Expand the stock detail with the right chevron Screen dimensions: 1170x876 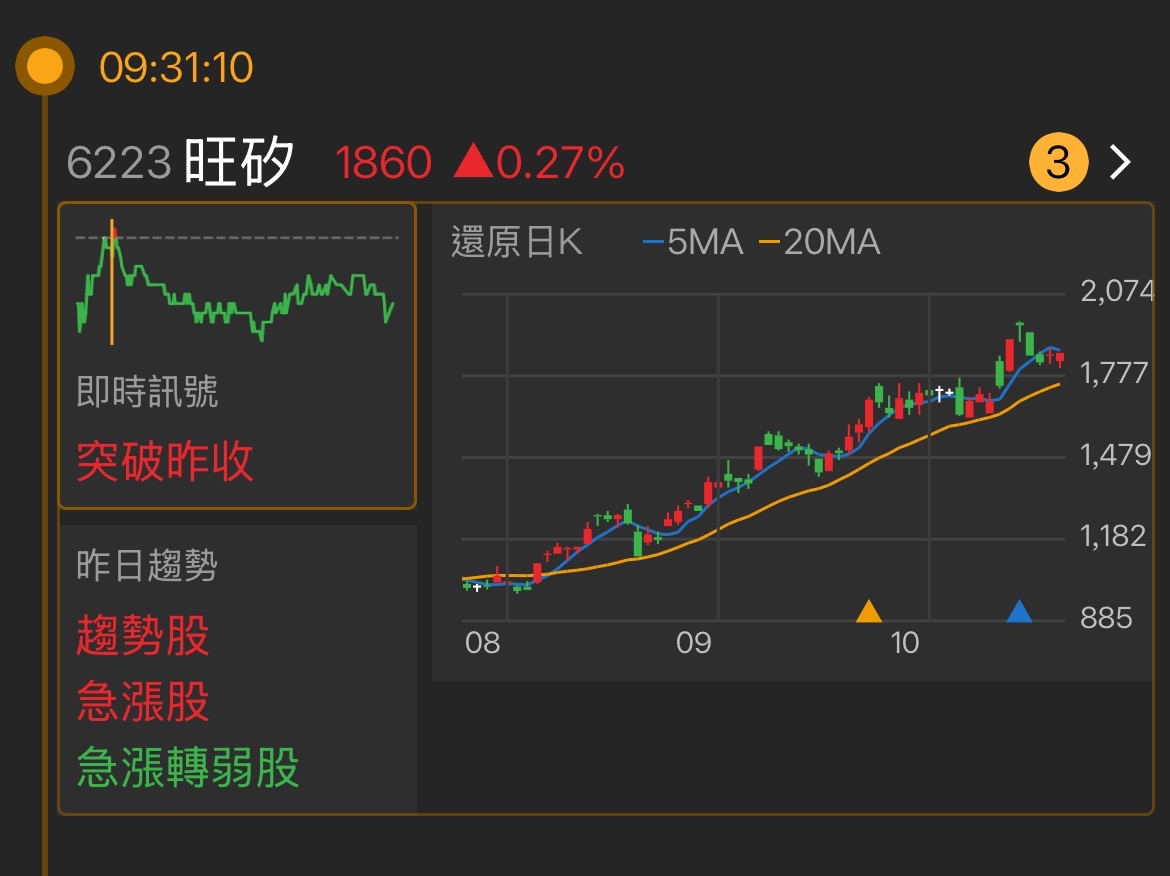[1122, 161]
